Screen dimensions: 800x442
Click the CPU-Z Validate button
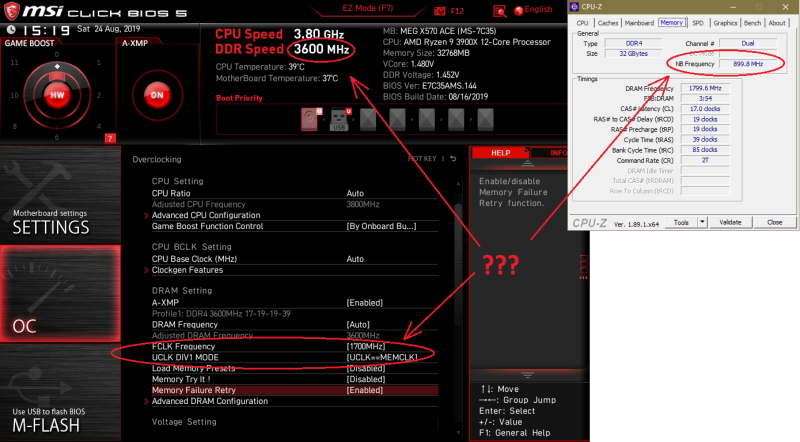(730, 223)
